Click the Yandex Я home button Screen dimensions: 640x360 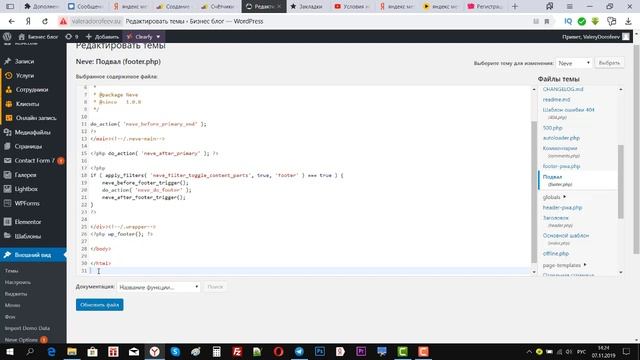coord(28,21)
